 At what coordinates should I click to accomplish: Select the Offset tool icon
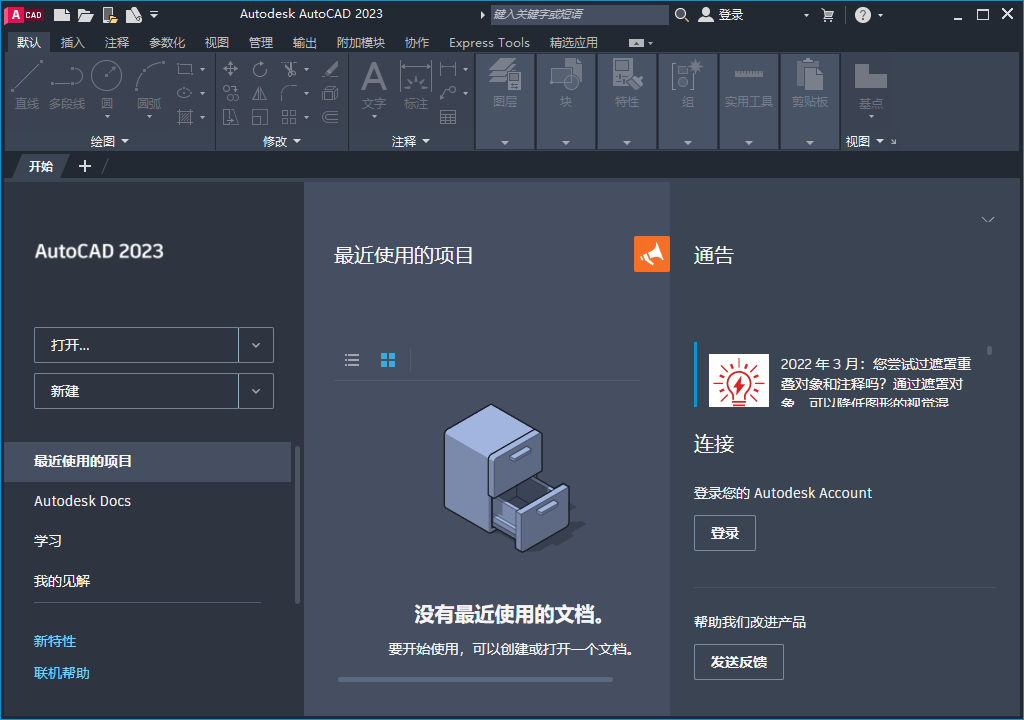pos(330,117)
